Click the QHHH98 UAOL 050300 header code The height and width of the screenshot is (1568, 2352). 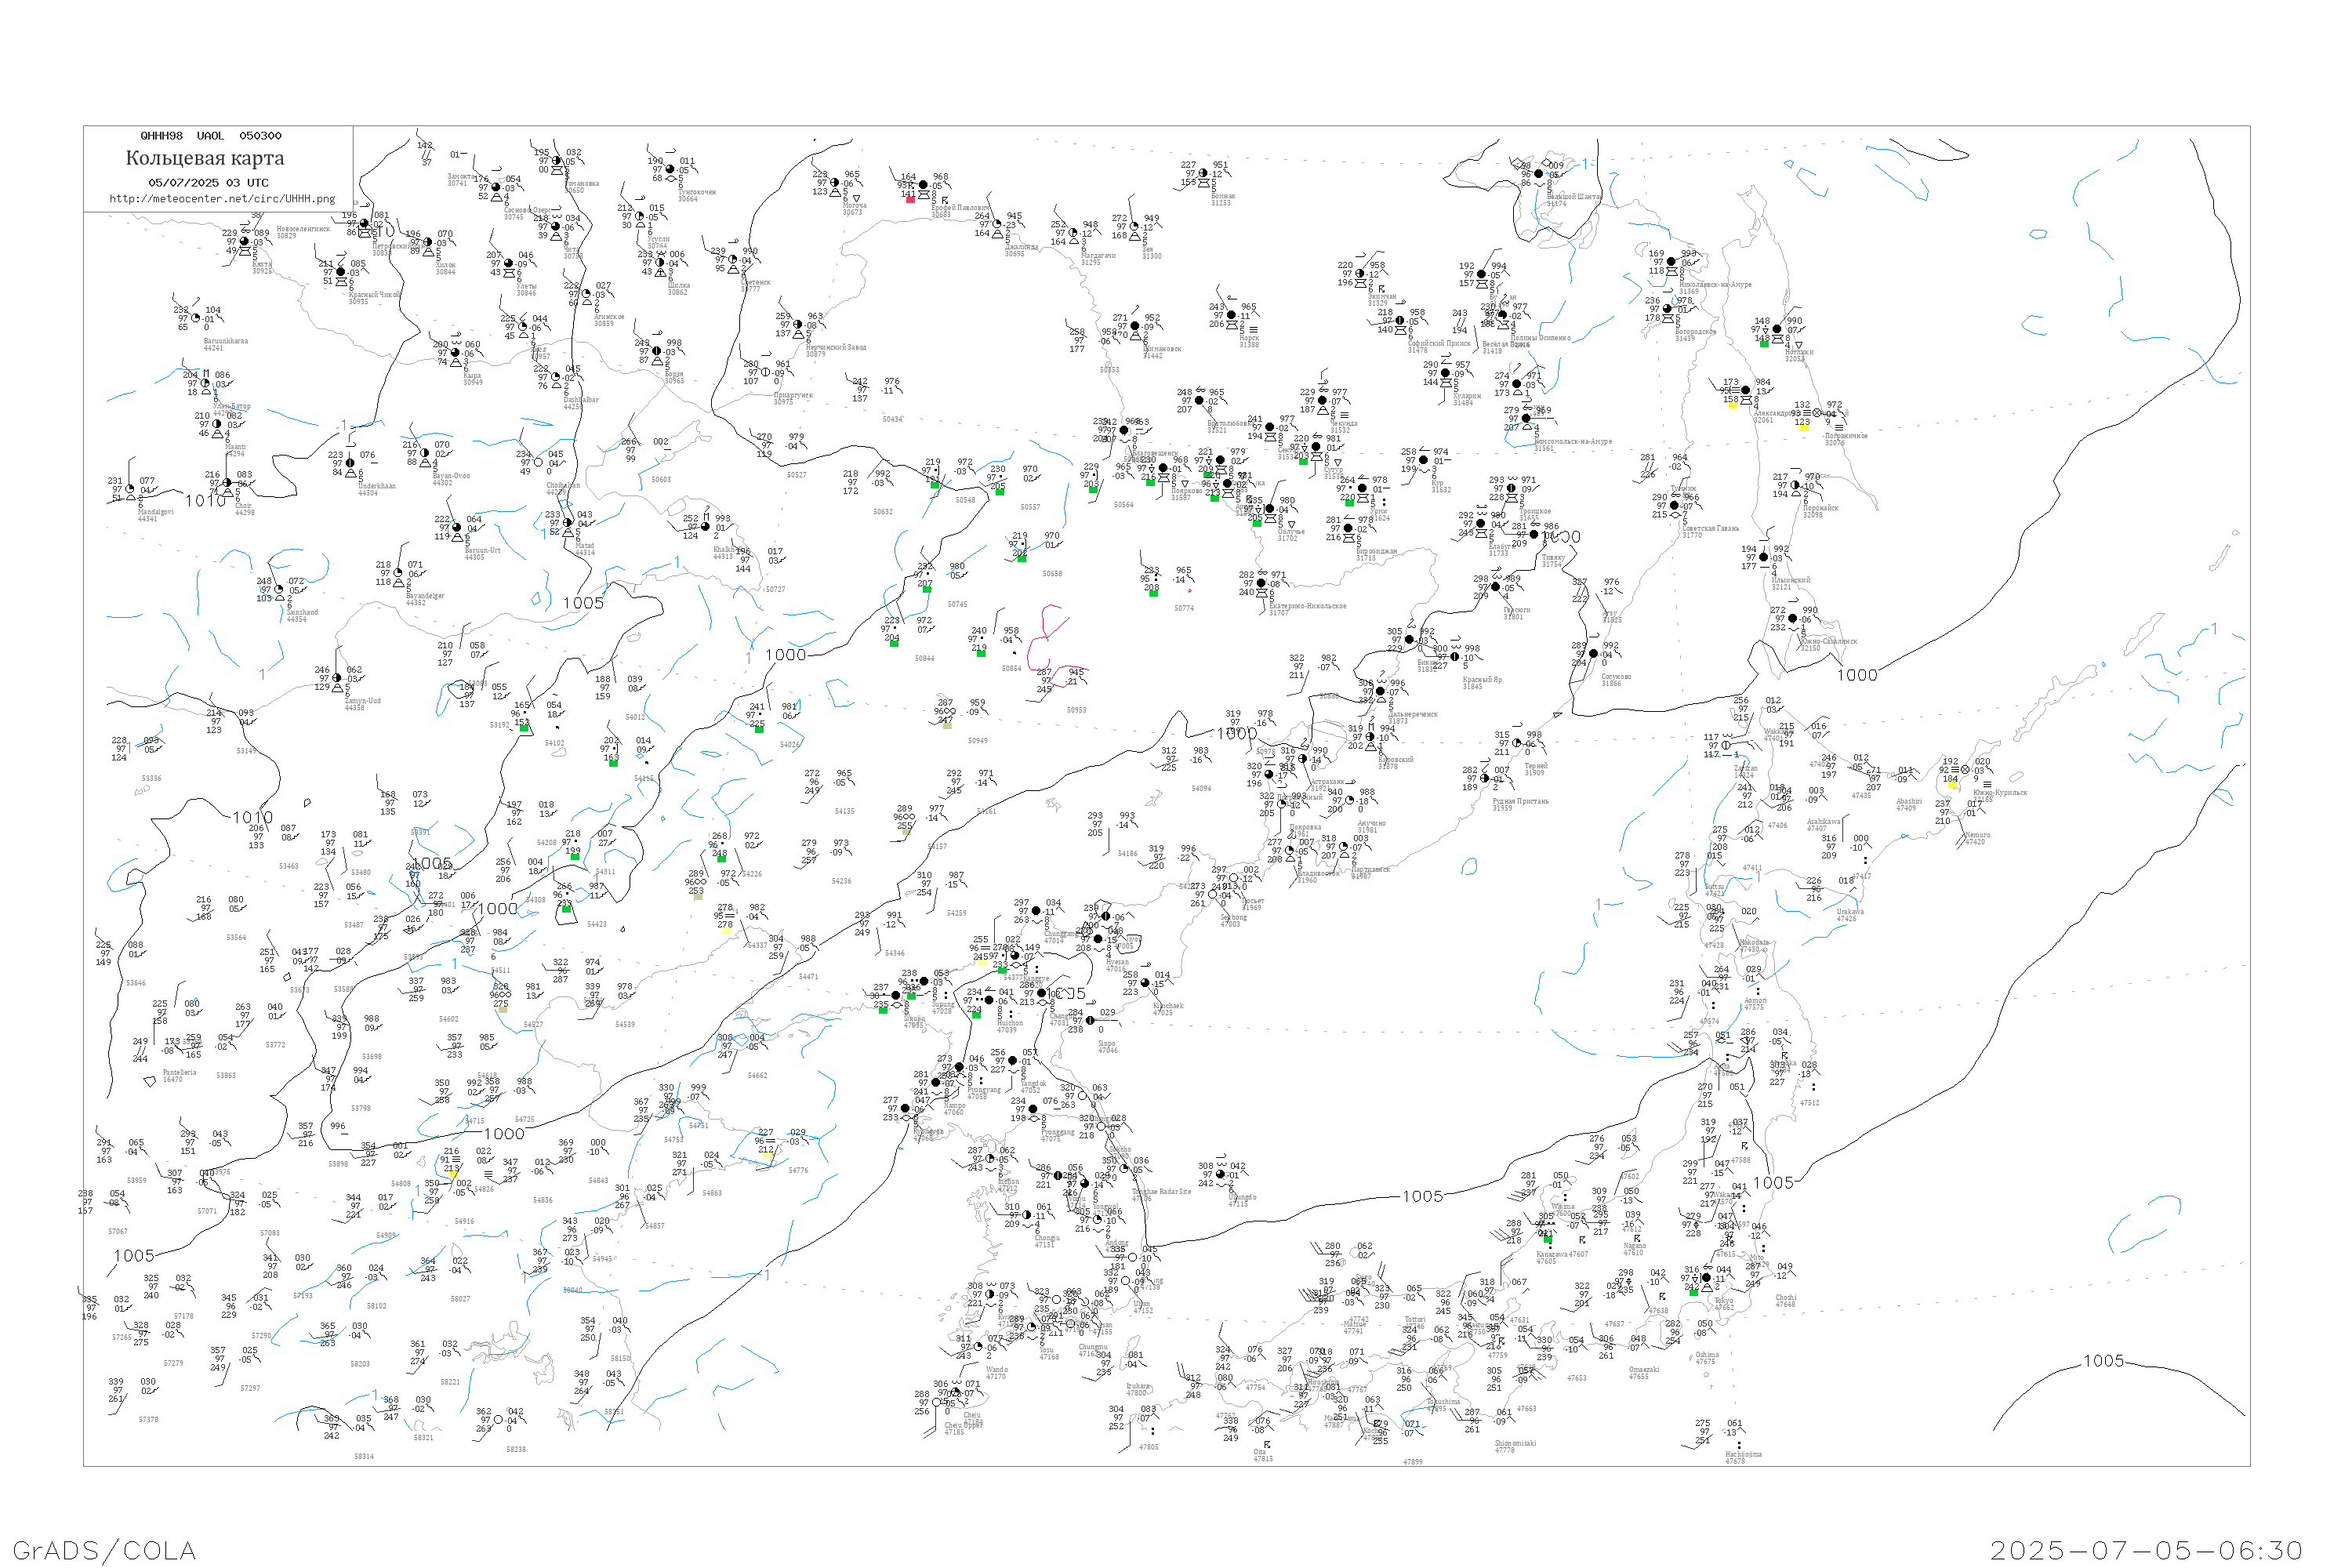coord(211,136)
